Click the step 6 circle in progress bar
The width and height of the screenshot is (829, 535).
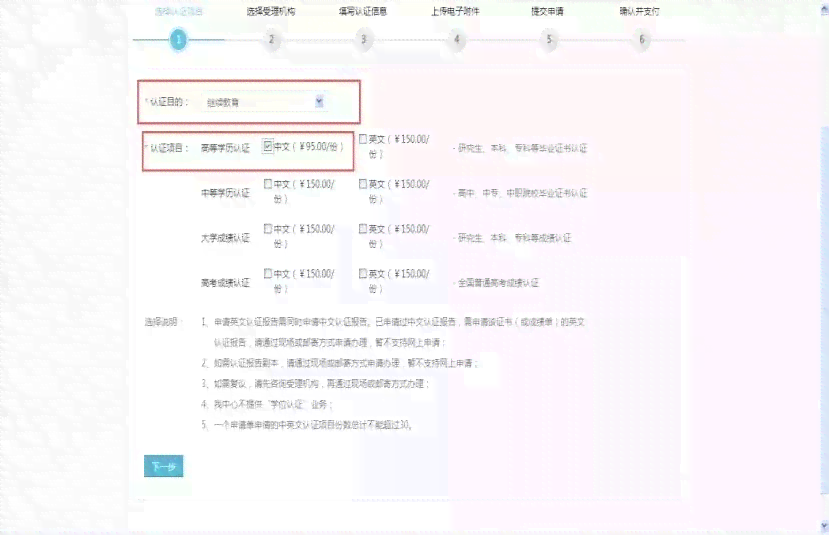point(642,40)
